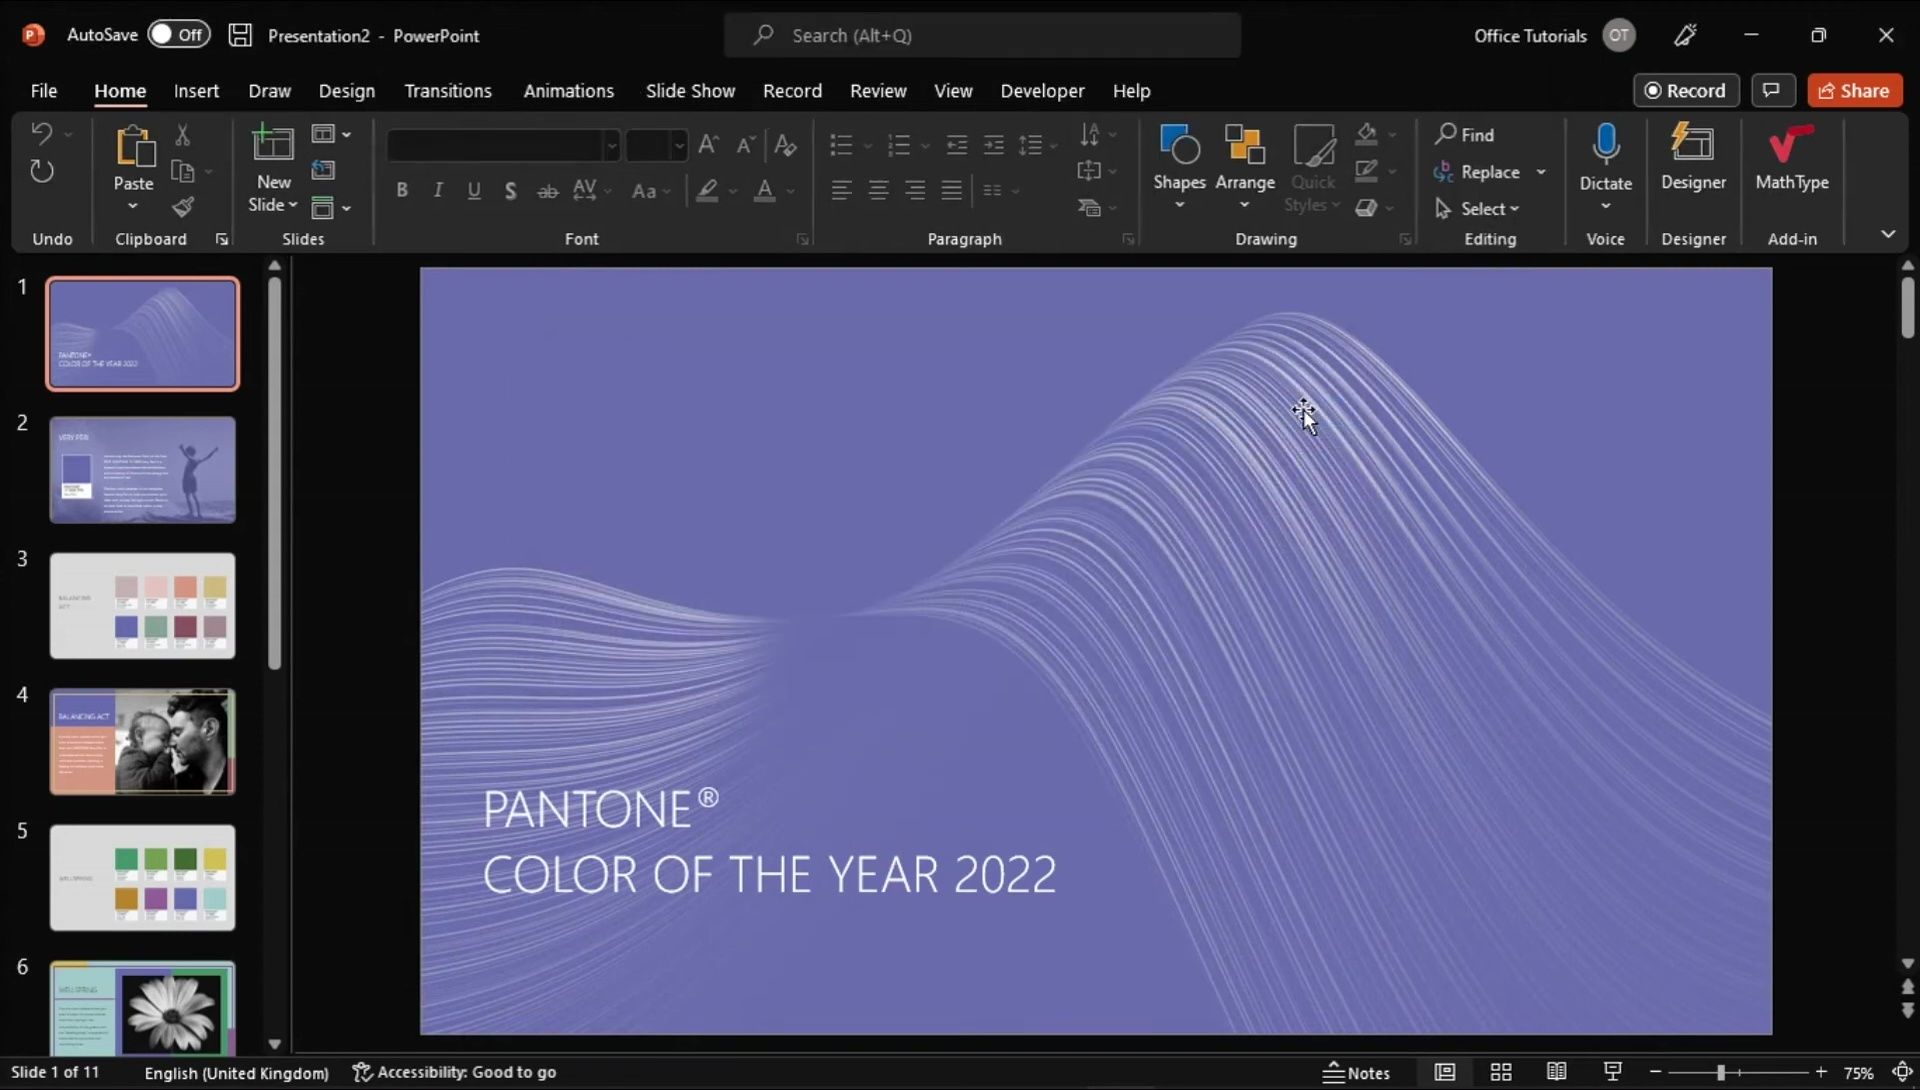This screenshot has width=1920, height=1090.
Task: Click the zoom slider handle
Action: tap(1721, 1072)
